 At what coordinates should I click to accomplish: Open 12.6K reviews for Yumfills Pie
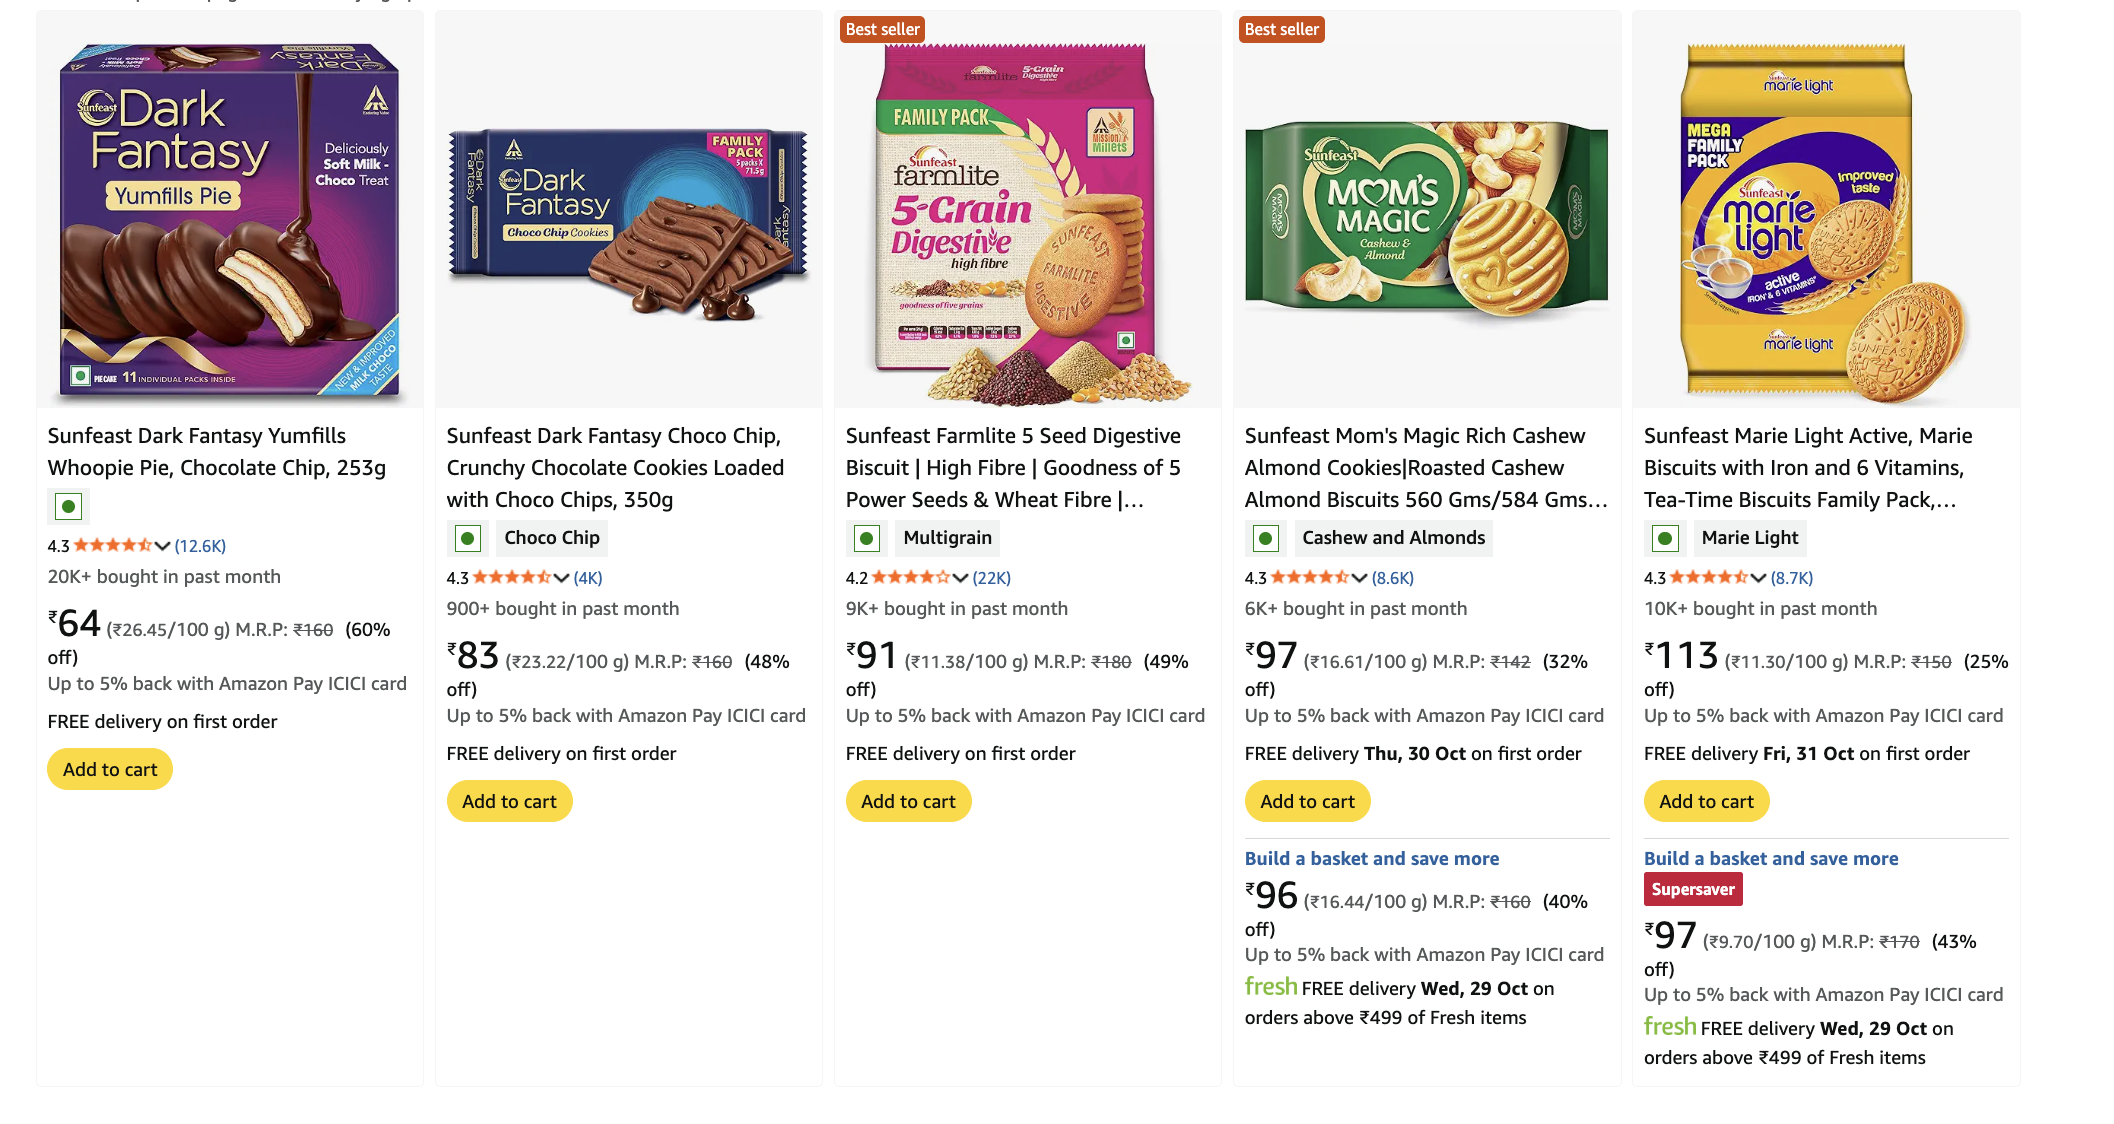coord(200,546)
